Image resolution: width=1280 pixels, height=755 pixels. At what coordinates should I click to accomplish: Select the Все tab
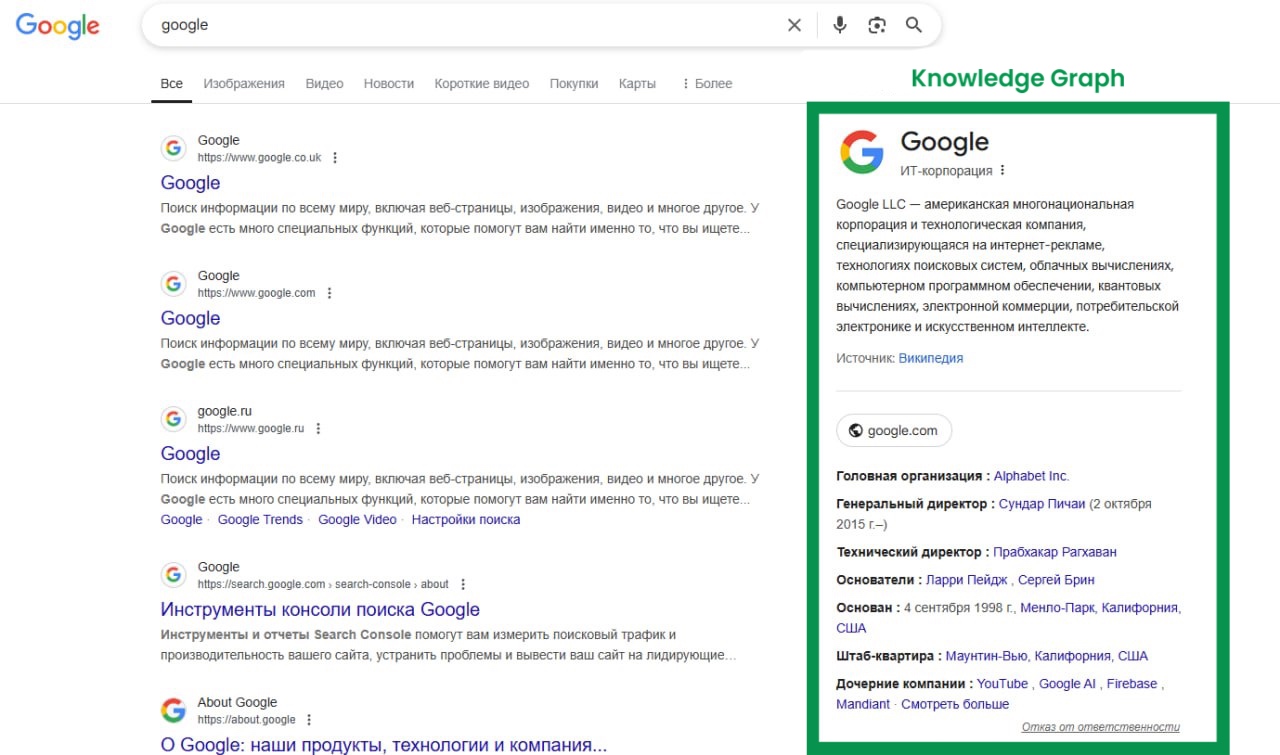coord(172,84)
